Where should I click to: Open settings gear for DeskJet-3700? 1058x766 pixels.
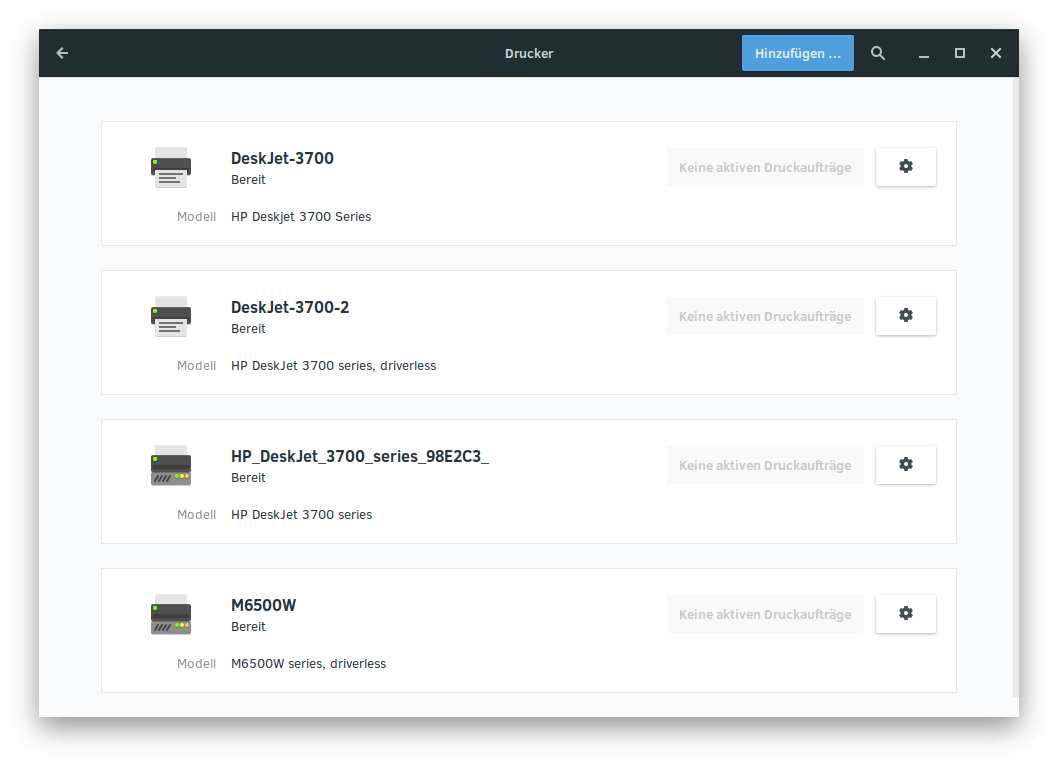click(905, 167)
